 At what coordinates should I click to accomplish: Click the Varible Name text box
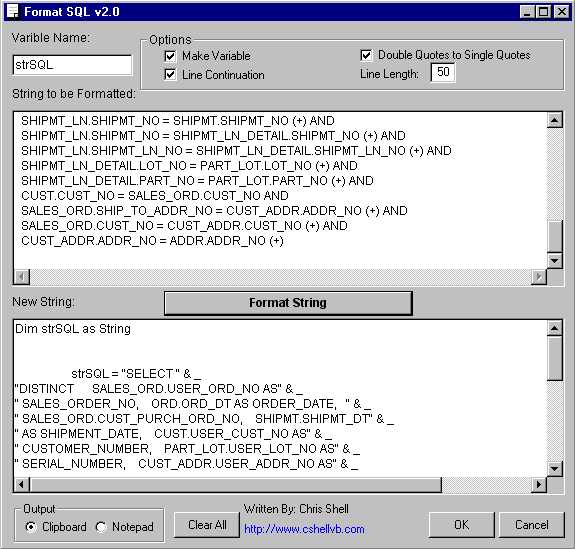(72, 65)
